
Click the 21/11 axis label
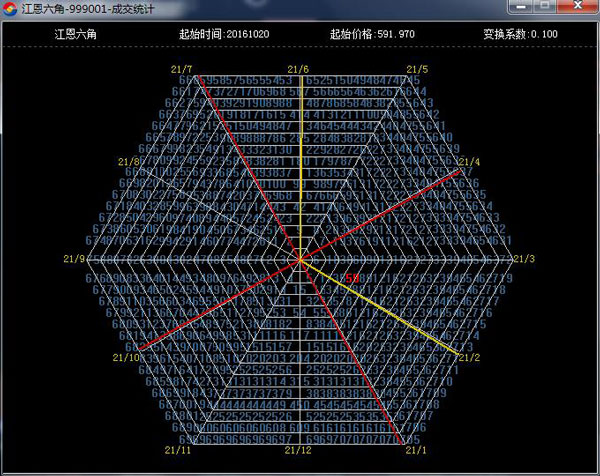tap(178, 450)
